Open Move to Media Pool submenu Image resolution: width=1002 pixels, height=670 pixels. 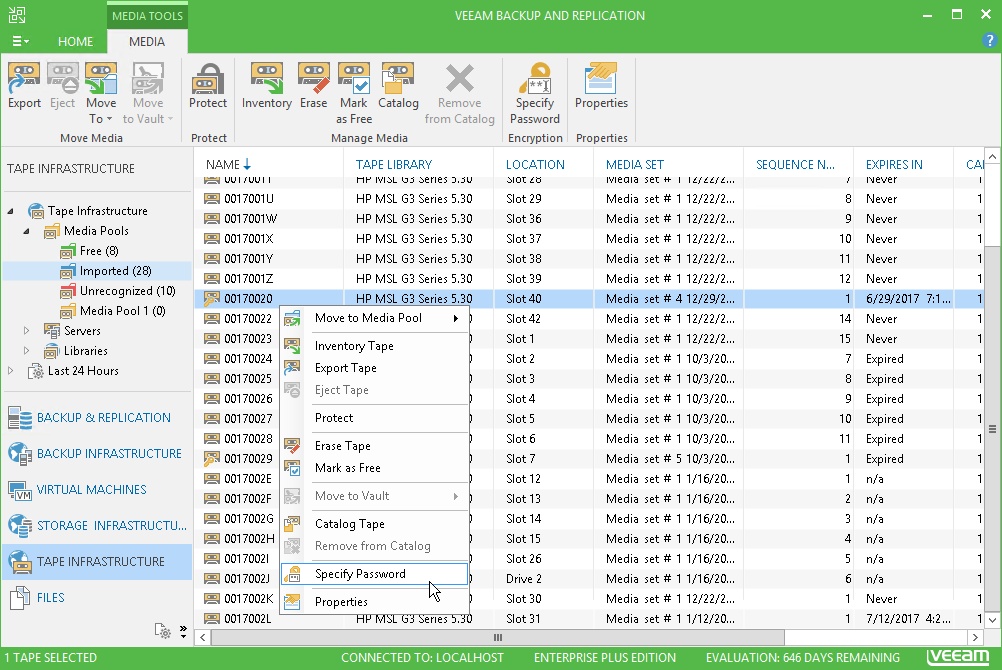375,318
